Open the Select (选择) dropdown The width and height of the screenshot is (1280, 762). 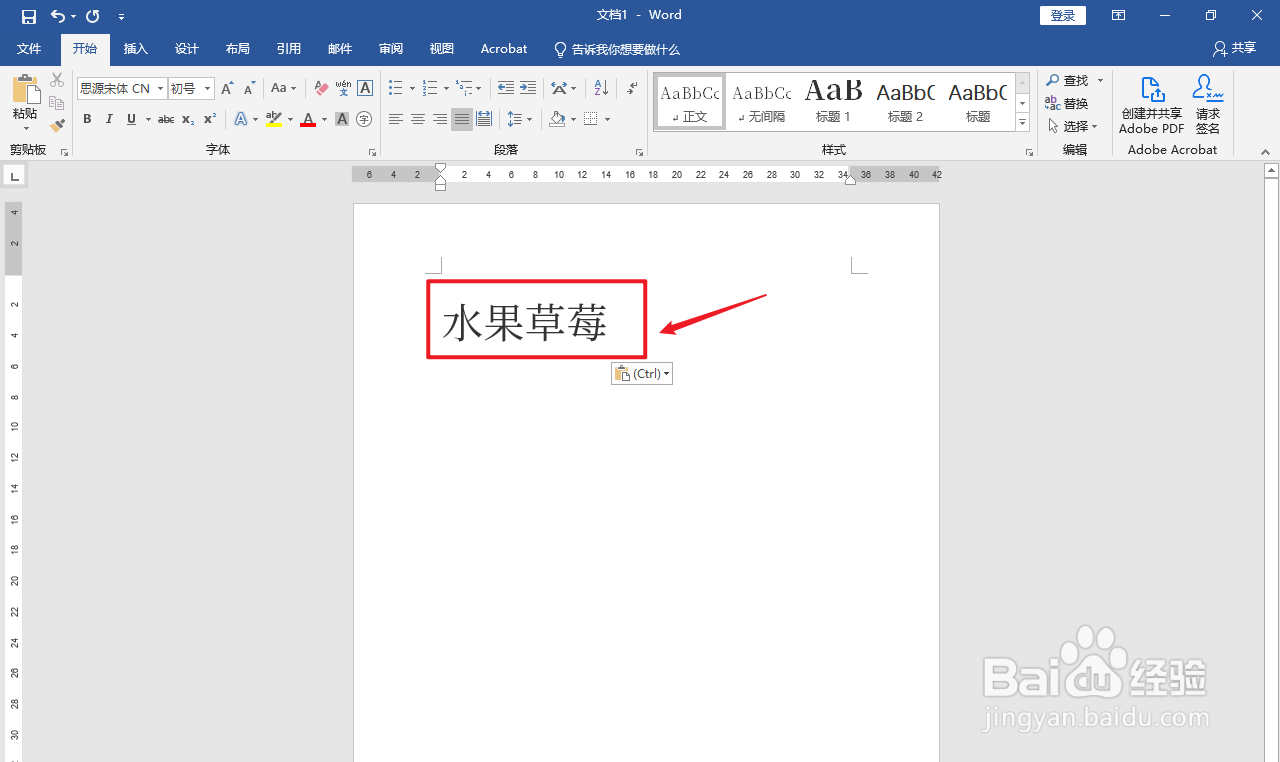[x=1072, y=126]
